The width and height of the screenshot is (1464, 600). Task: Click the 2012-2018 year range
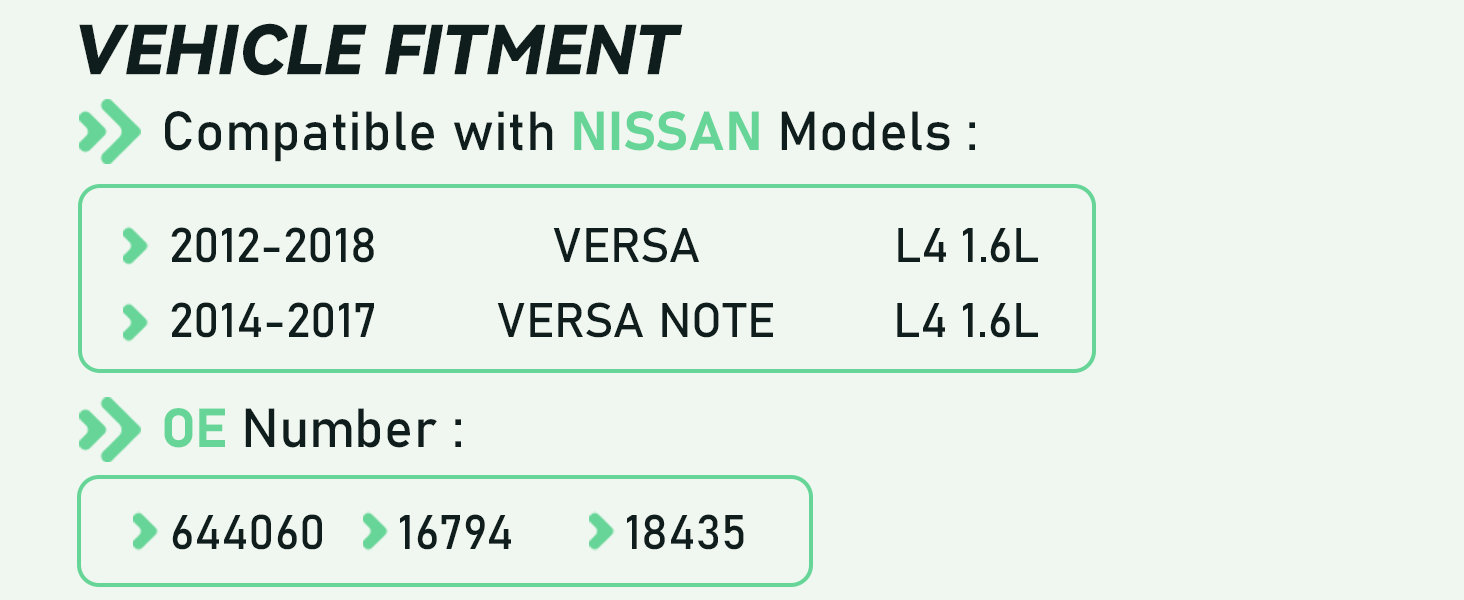273,246
